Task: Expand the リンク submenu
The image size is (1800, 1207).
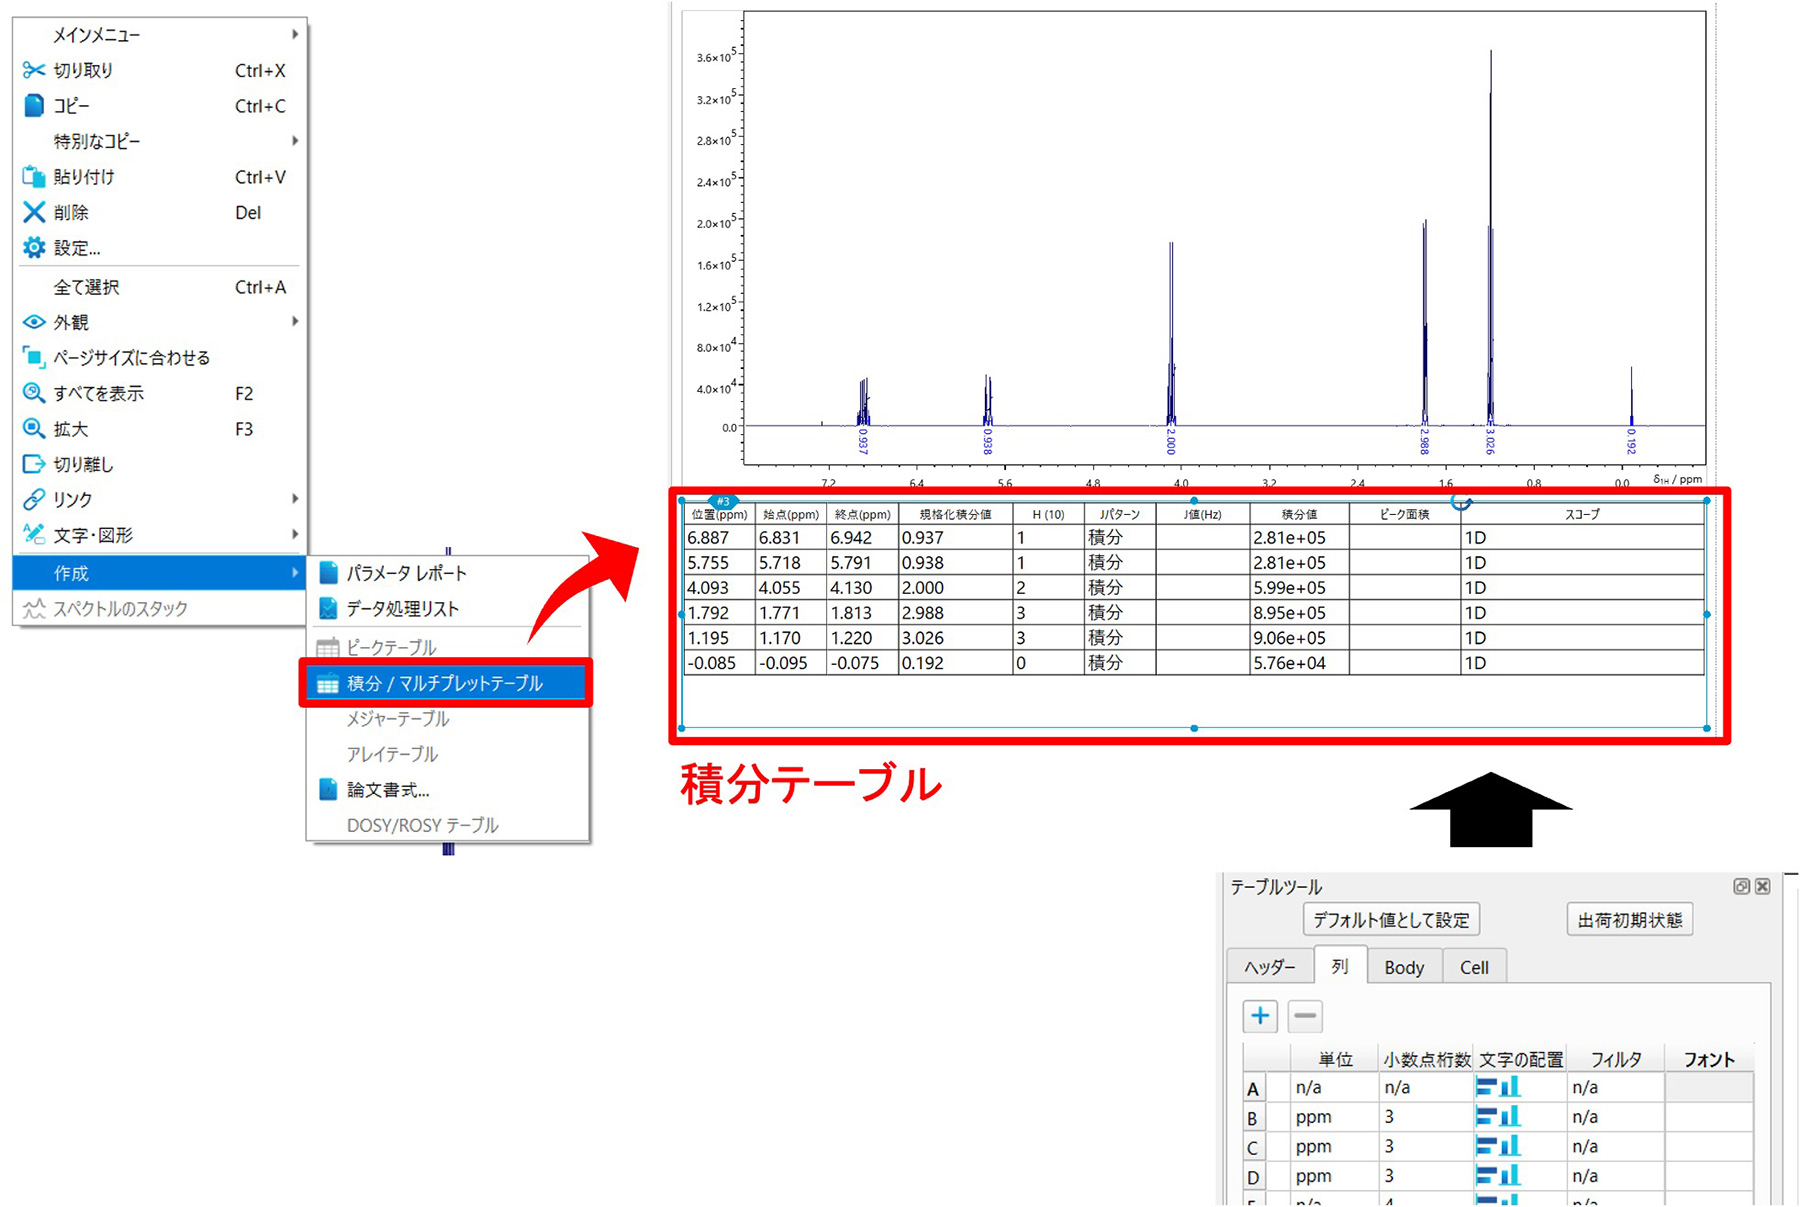Action: (x=160, y=499)
